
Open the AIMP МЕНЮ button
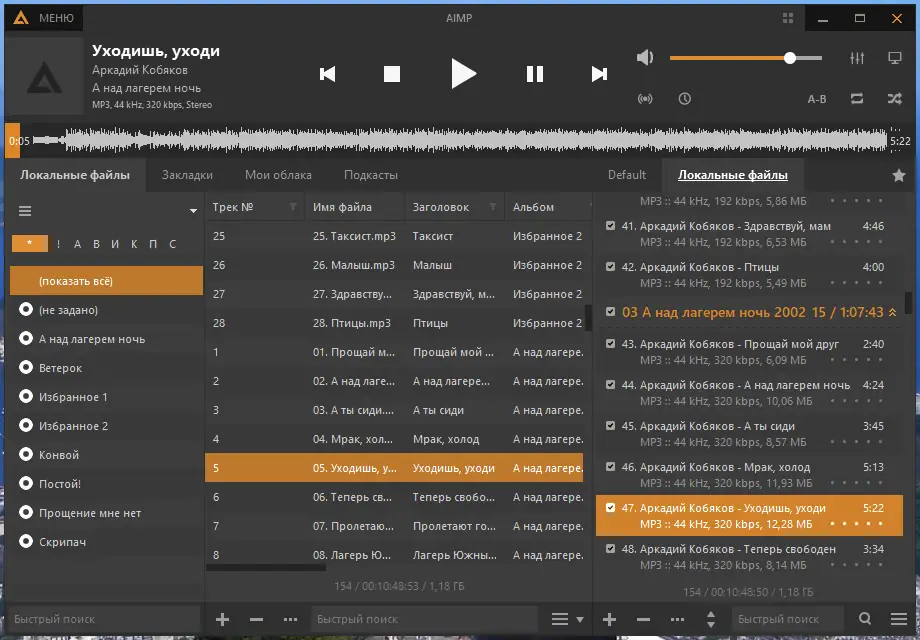[43, 18]
